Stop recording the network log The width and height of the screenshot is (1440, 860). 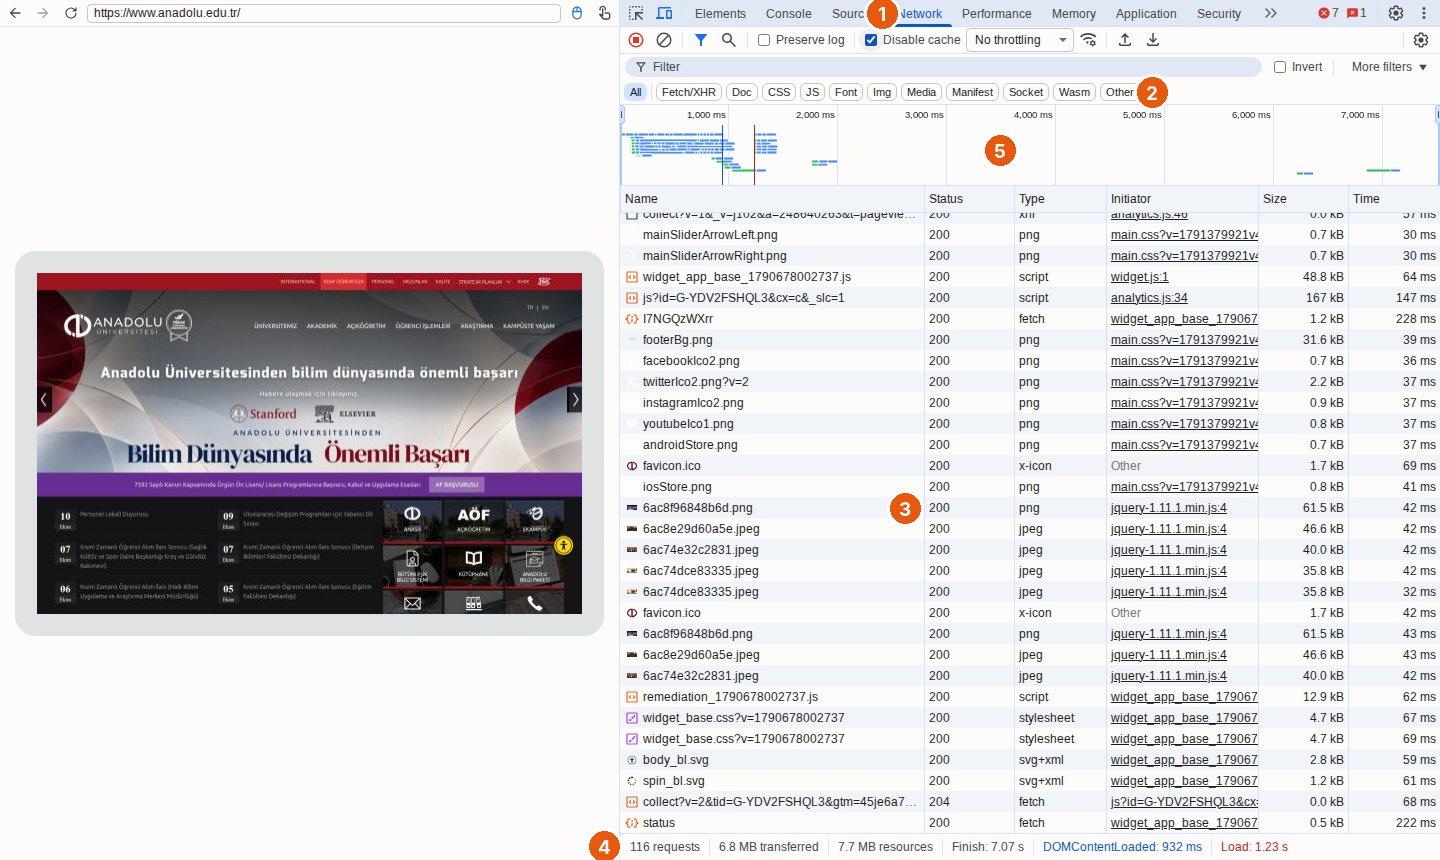point(636,40)
